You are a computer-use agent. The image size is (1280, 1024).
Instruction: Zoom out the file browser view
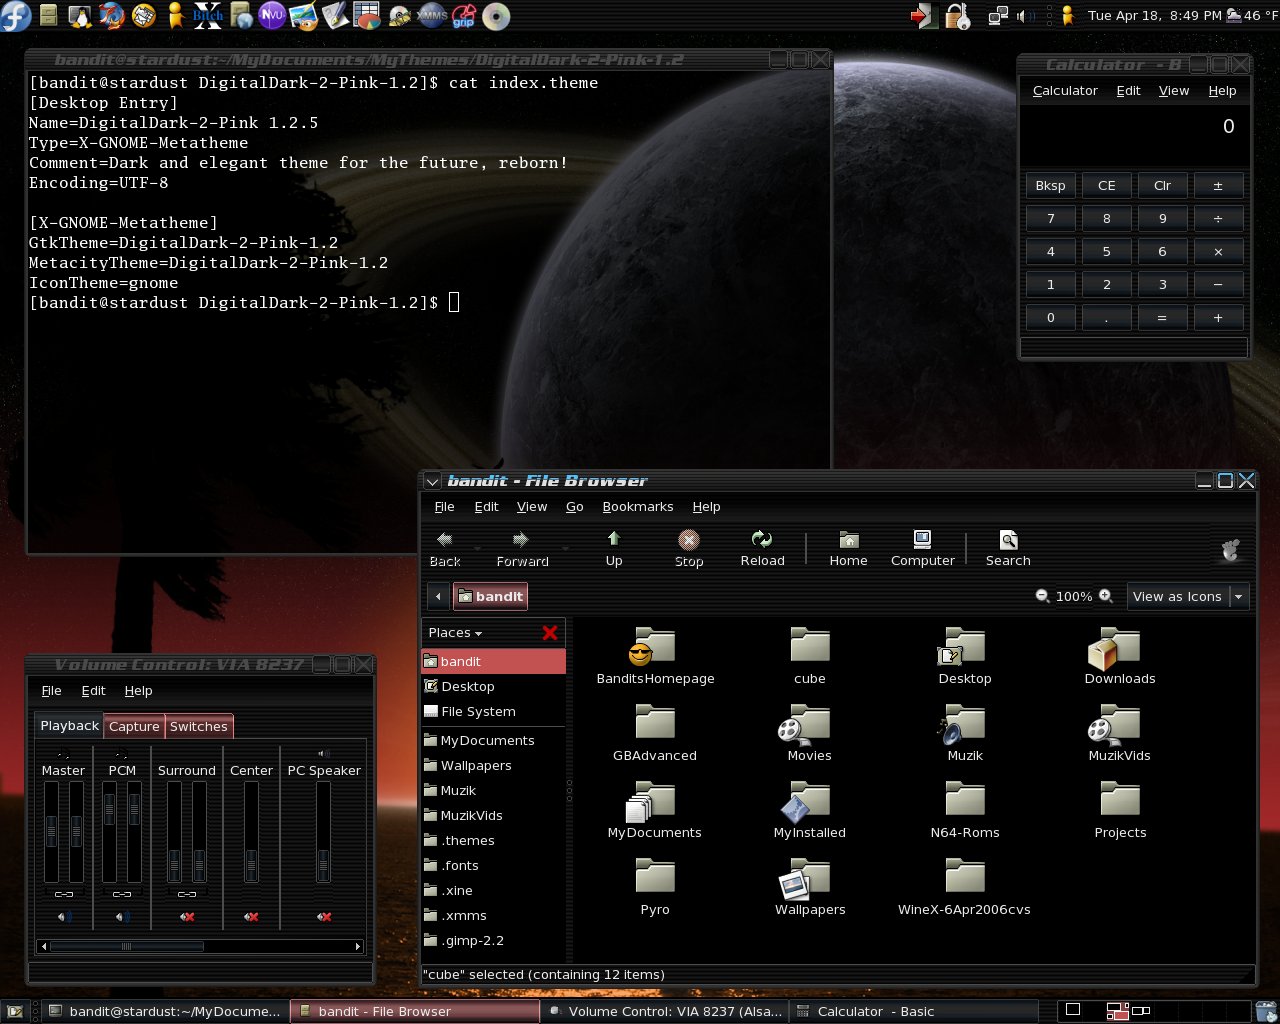pyautogui.click(x=1042, y=596)
